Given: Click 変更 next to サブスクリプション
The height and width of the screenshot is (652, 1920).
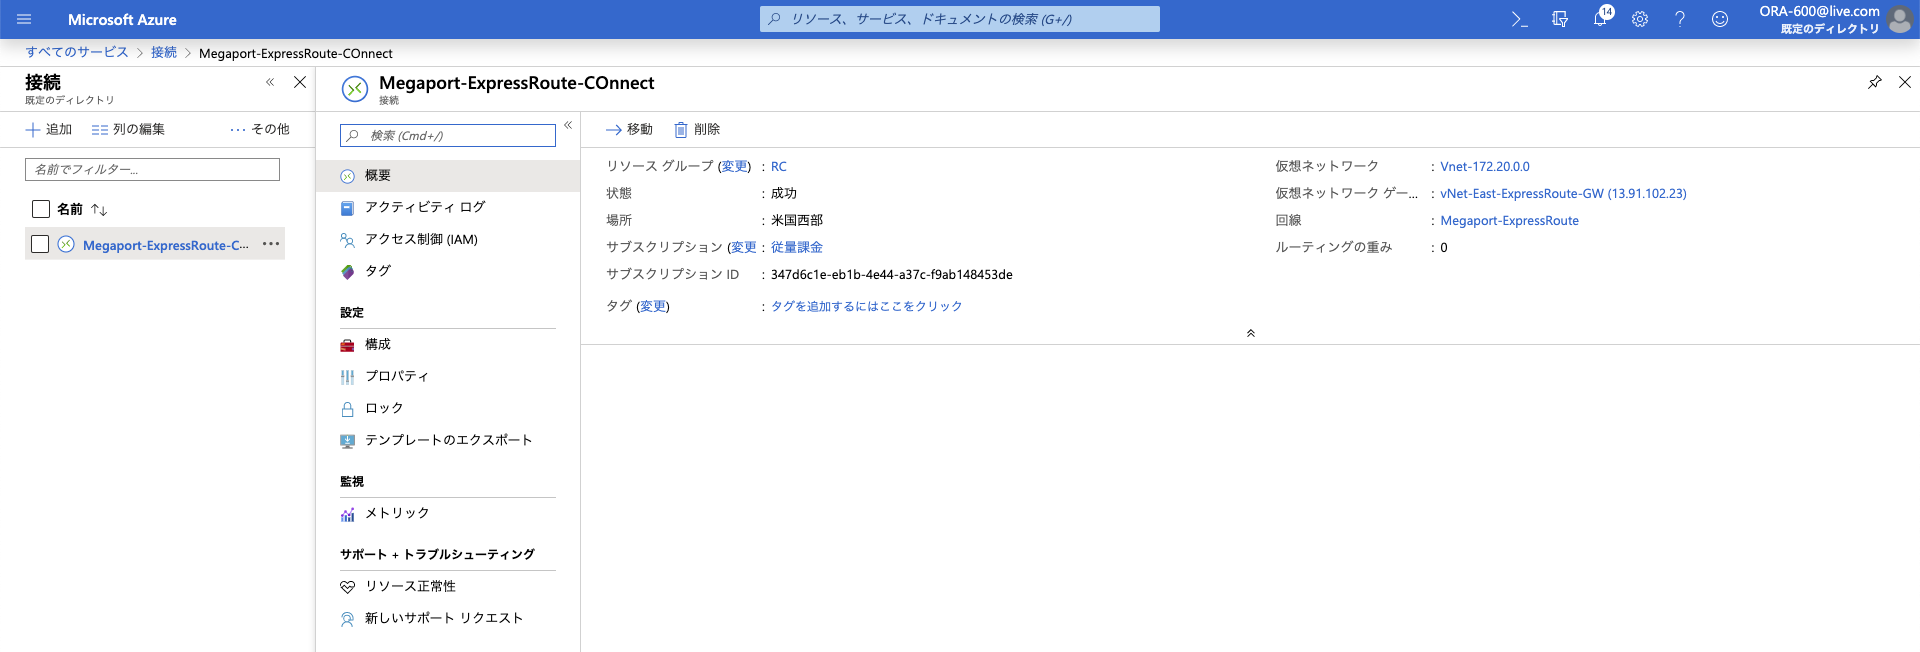Looking at the screenshot, I should click(744, 247).
